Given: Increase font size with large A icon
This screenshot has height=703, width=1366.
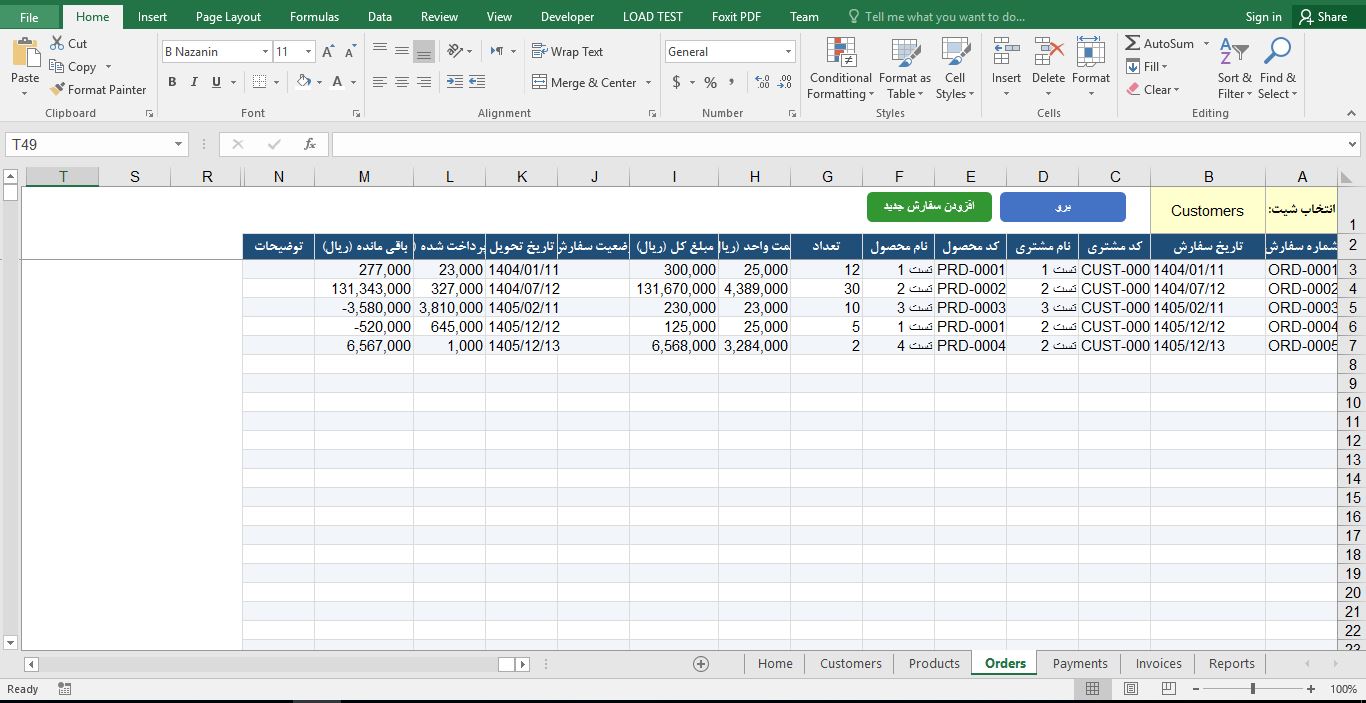Looking at the screenshot, I should pos(328,52).
